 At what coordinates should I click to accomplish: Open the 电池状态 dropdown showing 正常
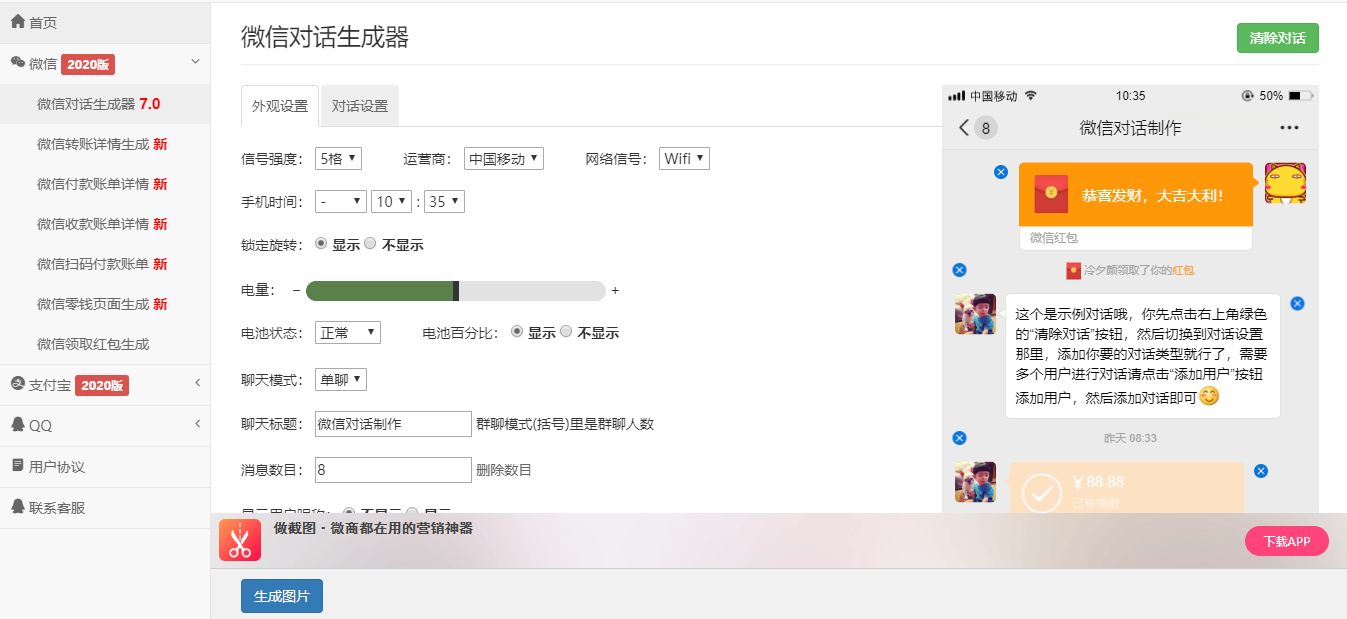348,332
